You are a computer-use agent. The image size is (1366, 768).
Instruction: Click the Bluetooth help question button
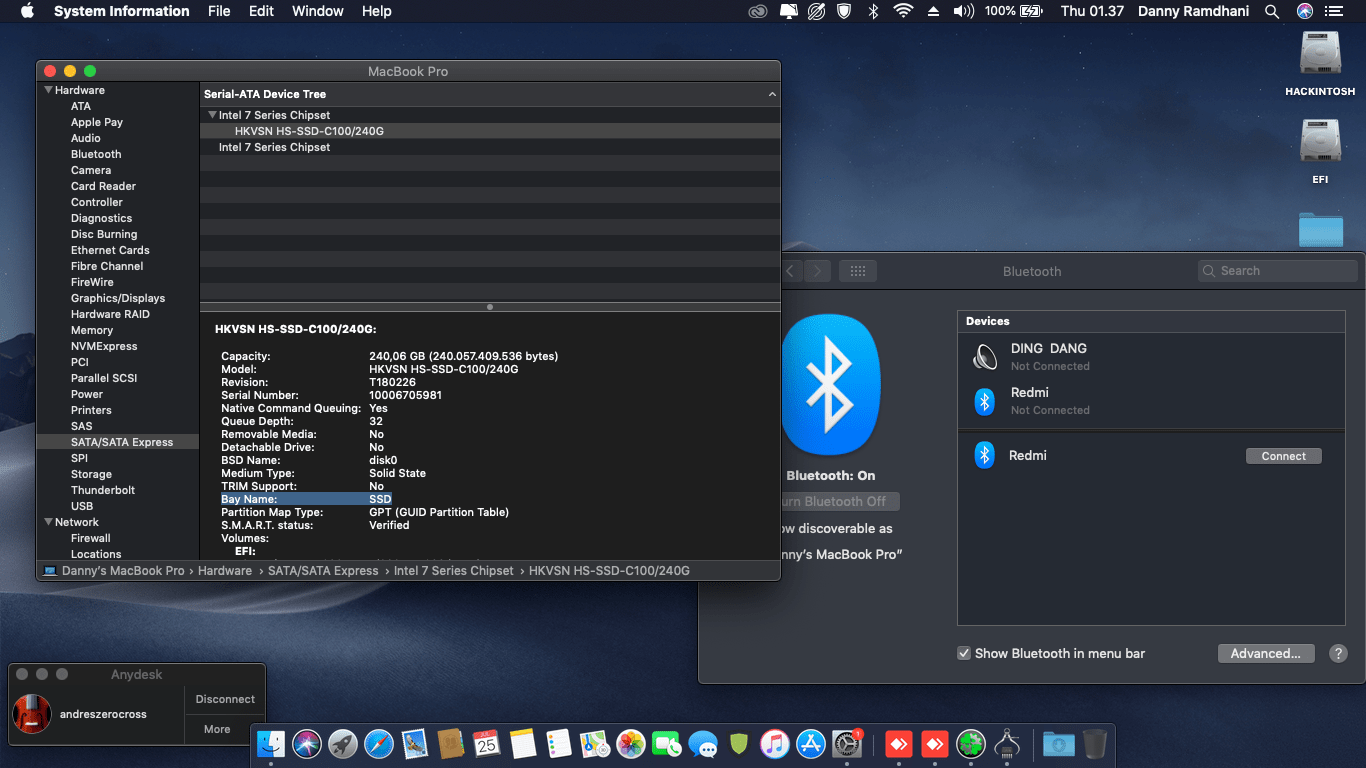(1338, 653)
